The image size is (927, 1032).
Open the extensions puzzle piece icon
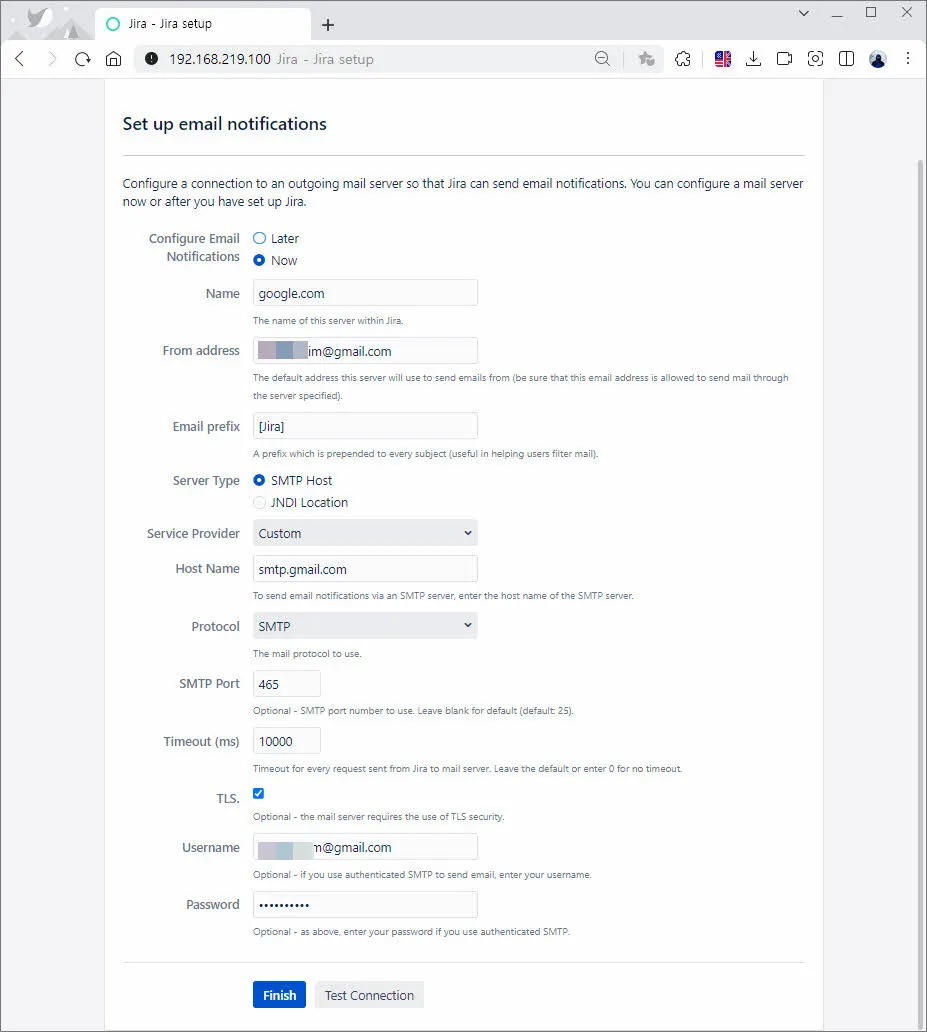point(683,59)
